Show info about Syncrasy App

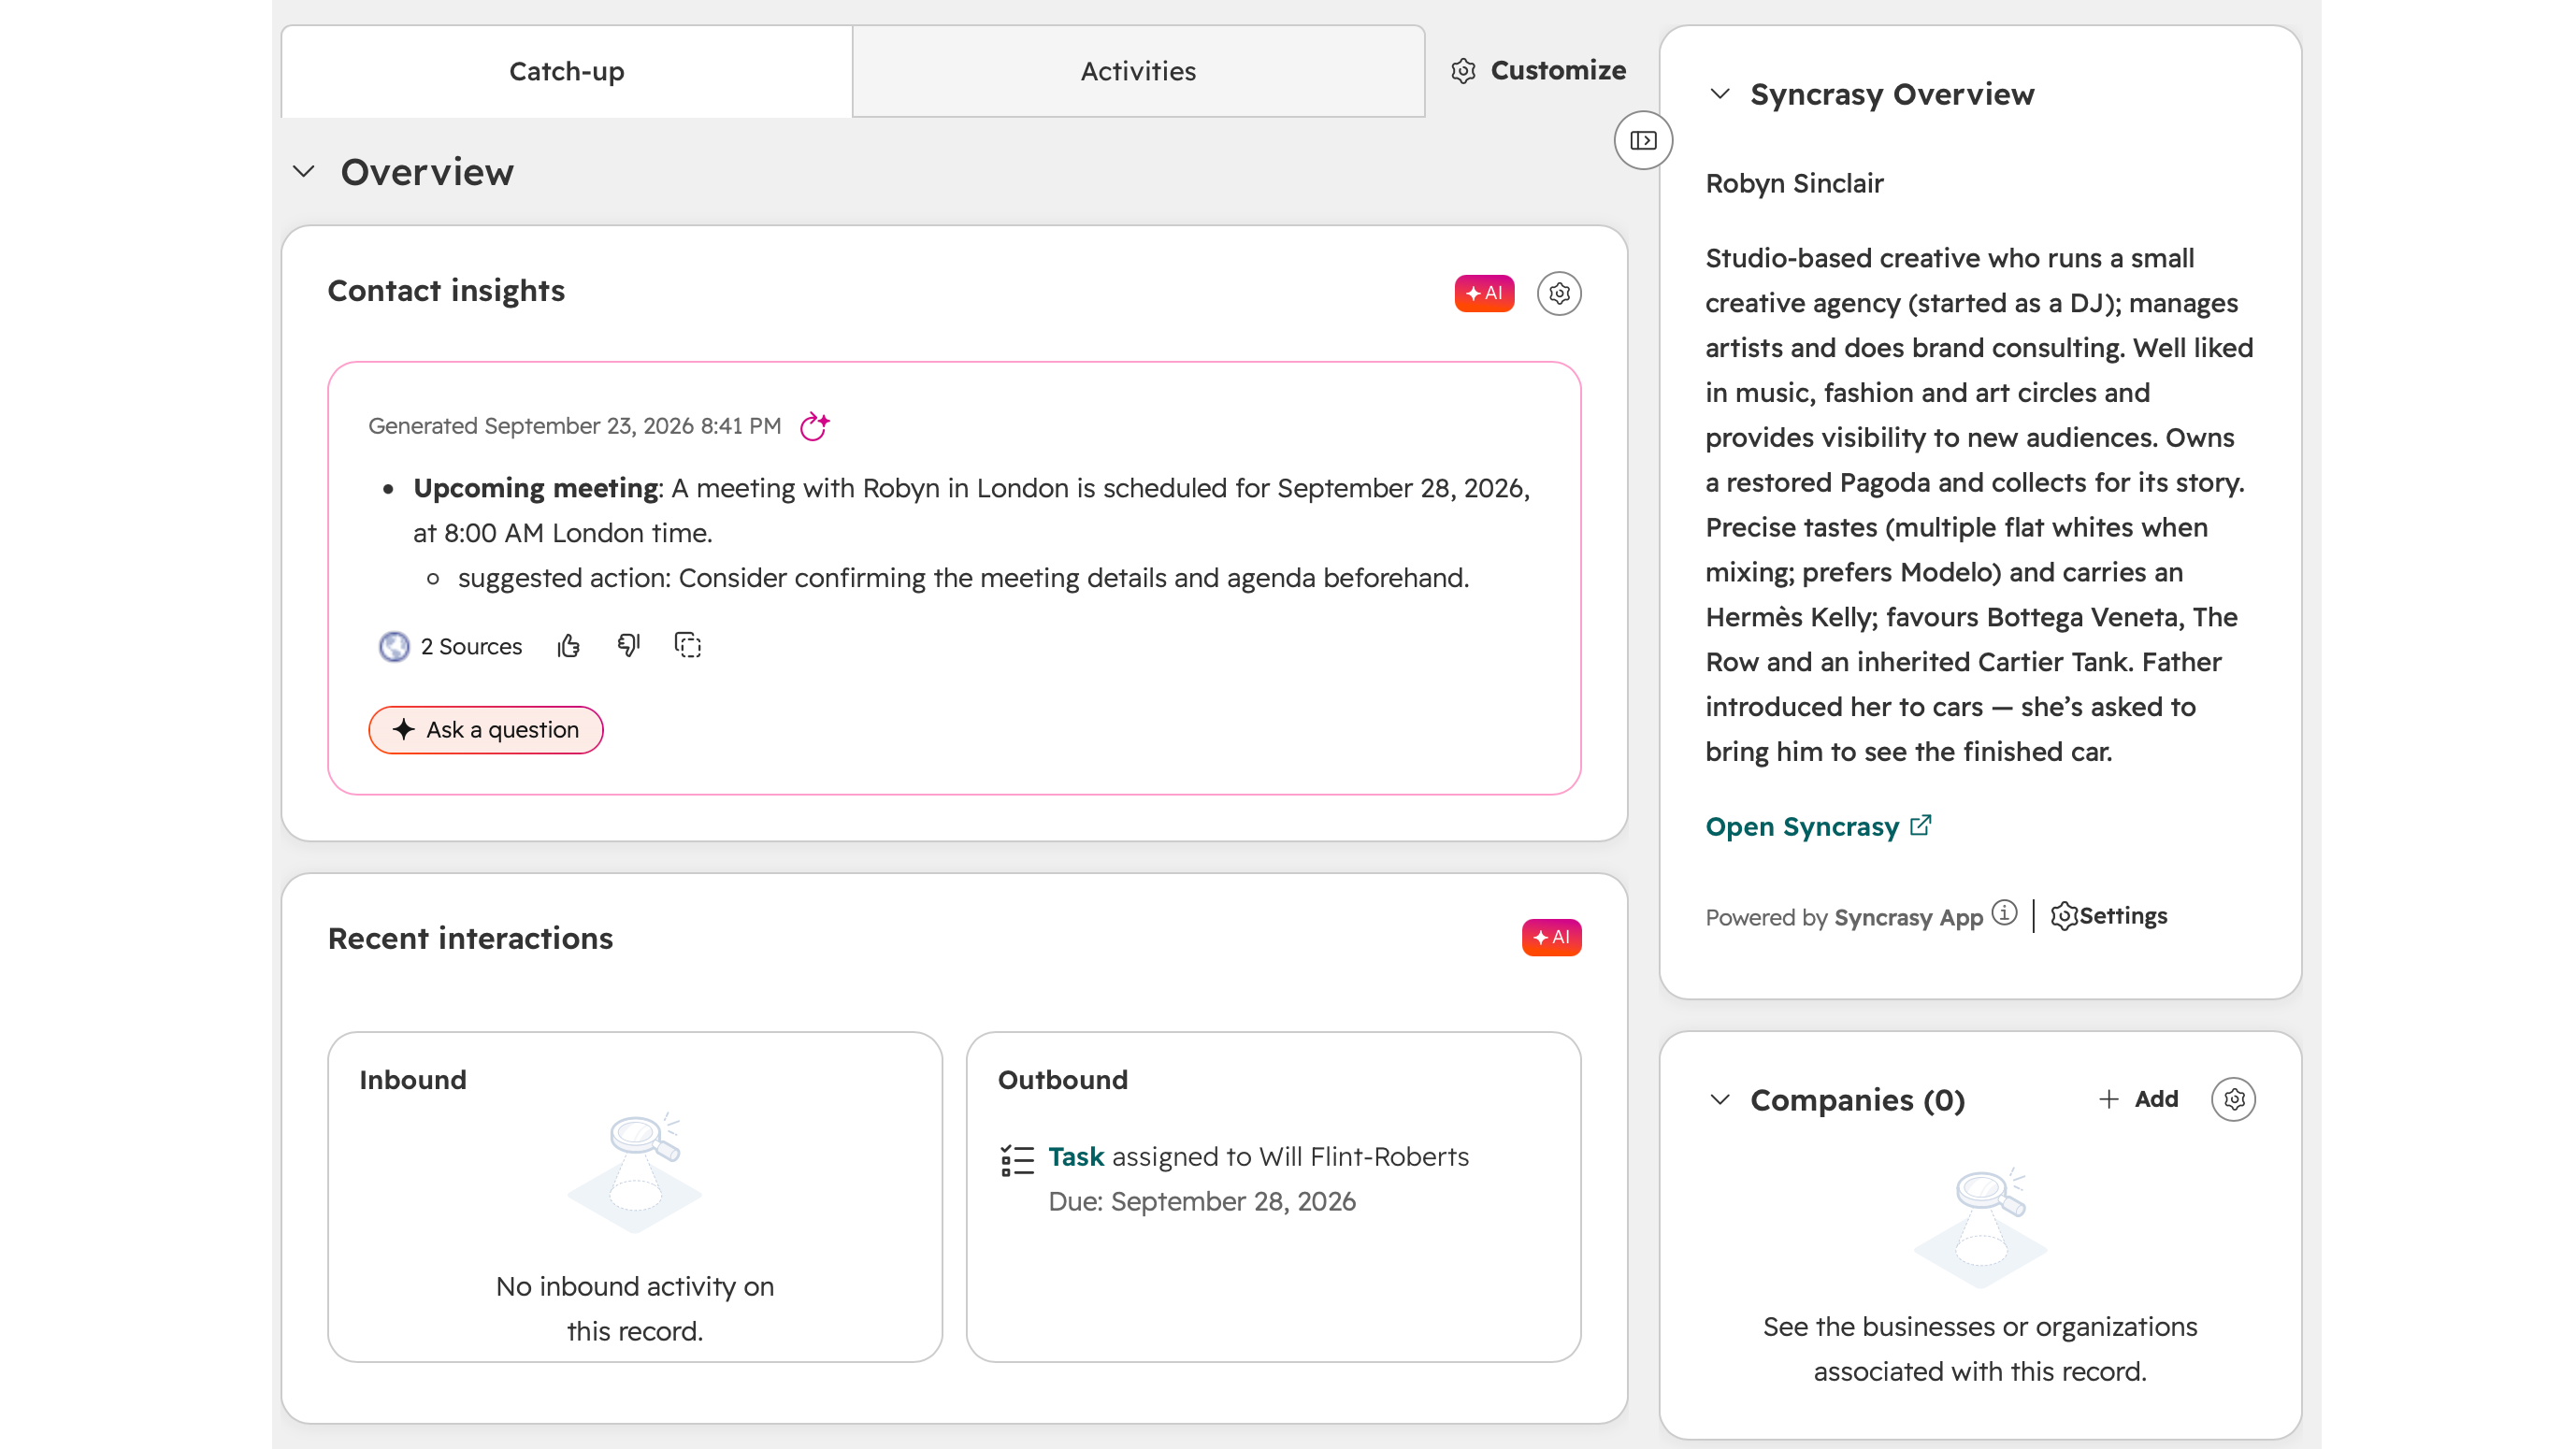click(x=2004, y=913)
